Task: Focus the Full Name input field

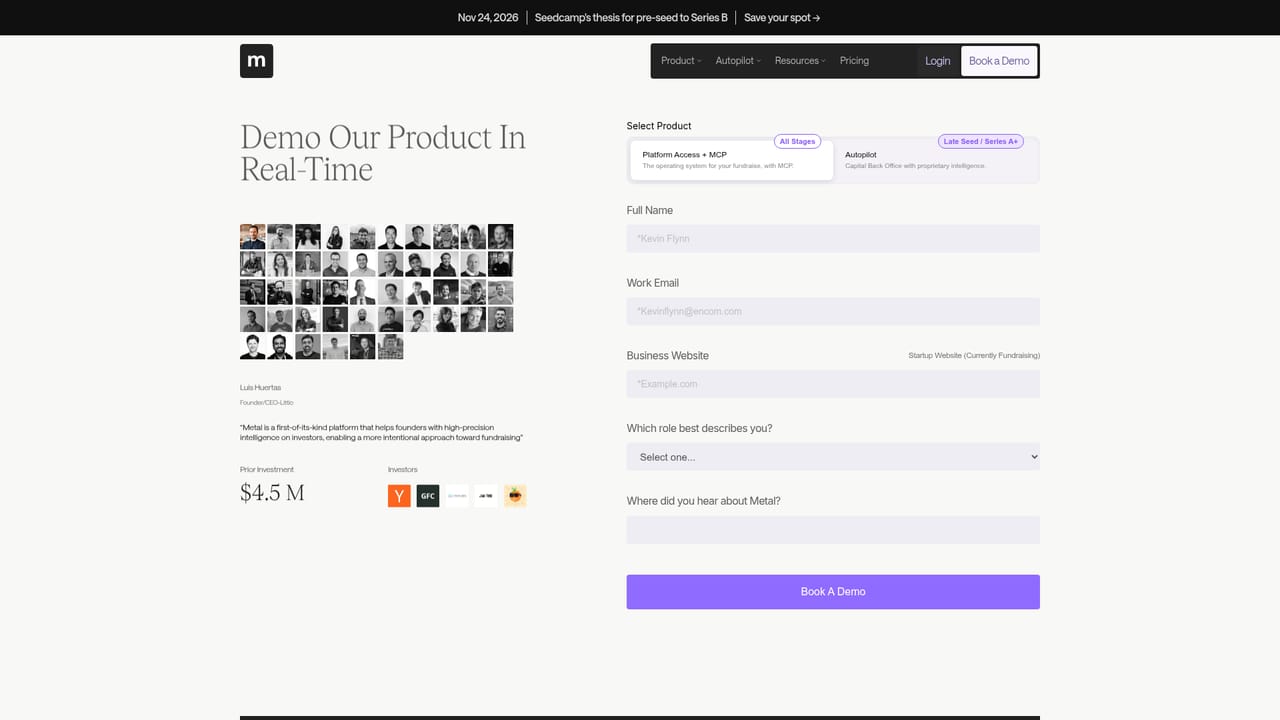Action: (x=833, y=239)
